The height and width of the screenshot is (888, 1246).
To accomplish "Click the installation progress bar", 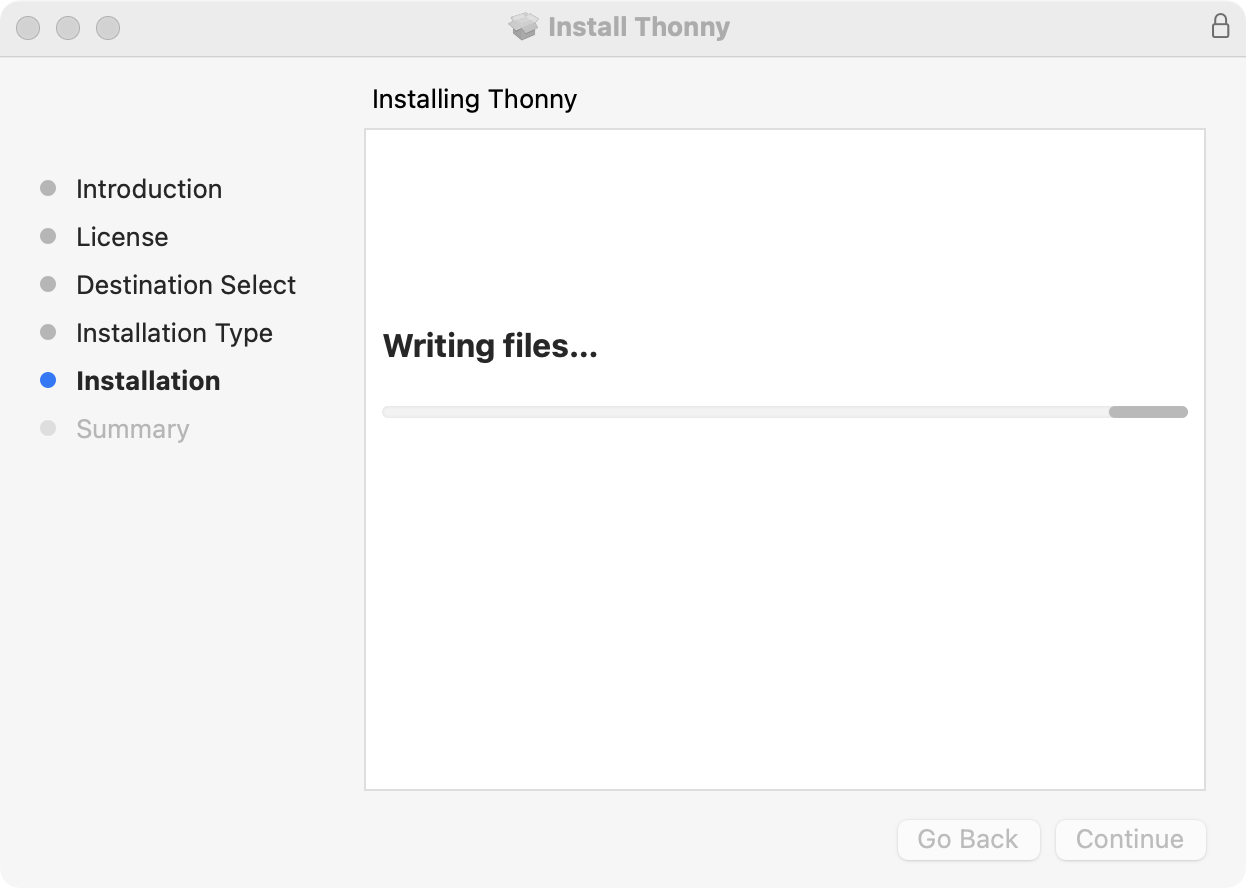I will click(x=784, y=412).
